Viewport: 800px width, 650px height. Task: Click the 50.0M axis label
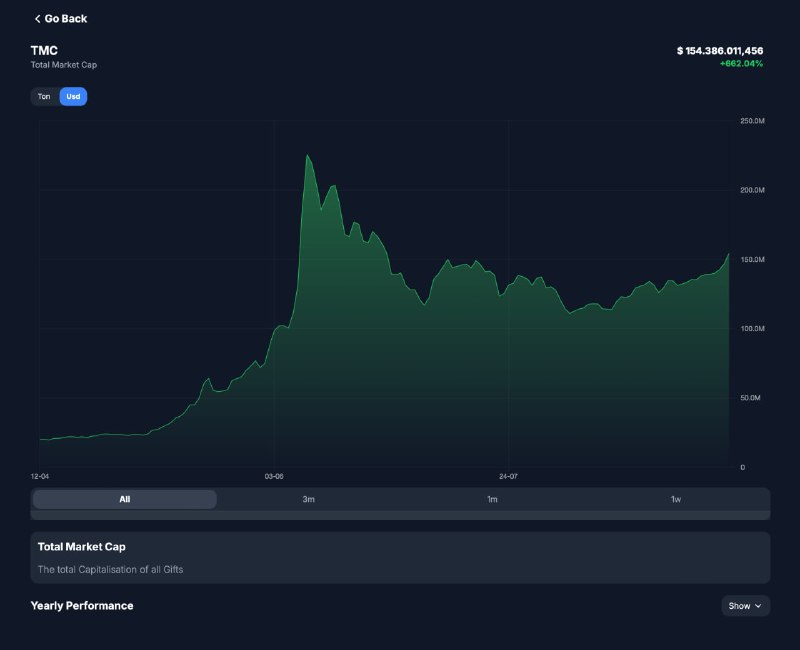(x=751, y=397)
